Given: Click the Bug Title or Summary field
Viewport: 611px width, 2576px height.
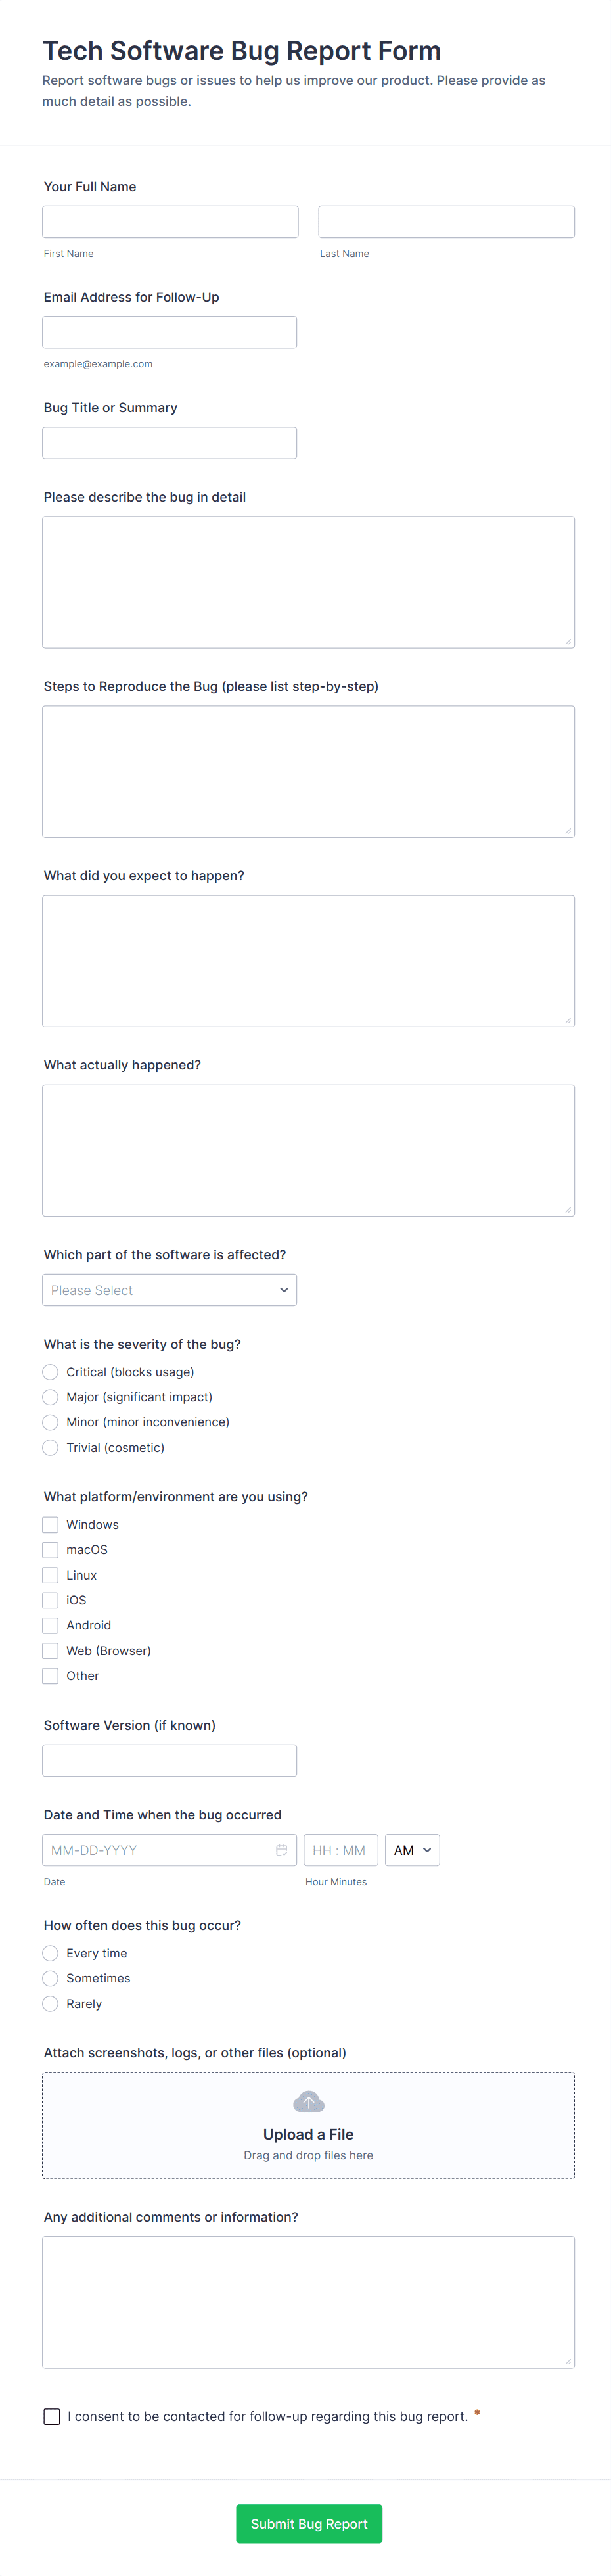Looking at the screenshot, I should [169, 443].
